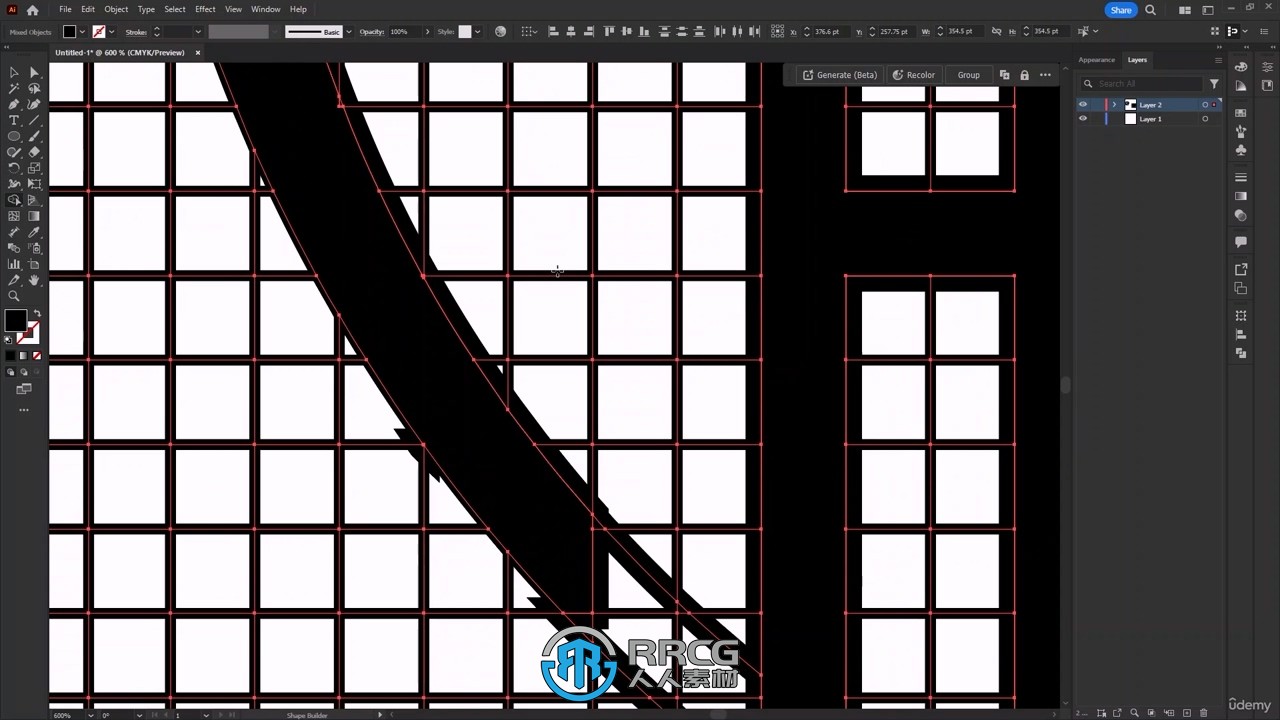This screenshot has width=1280, height=720.
Task: Click the Recolor button
Action: 913,75
